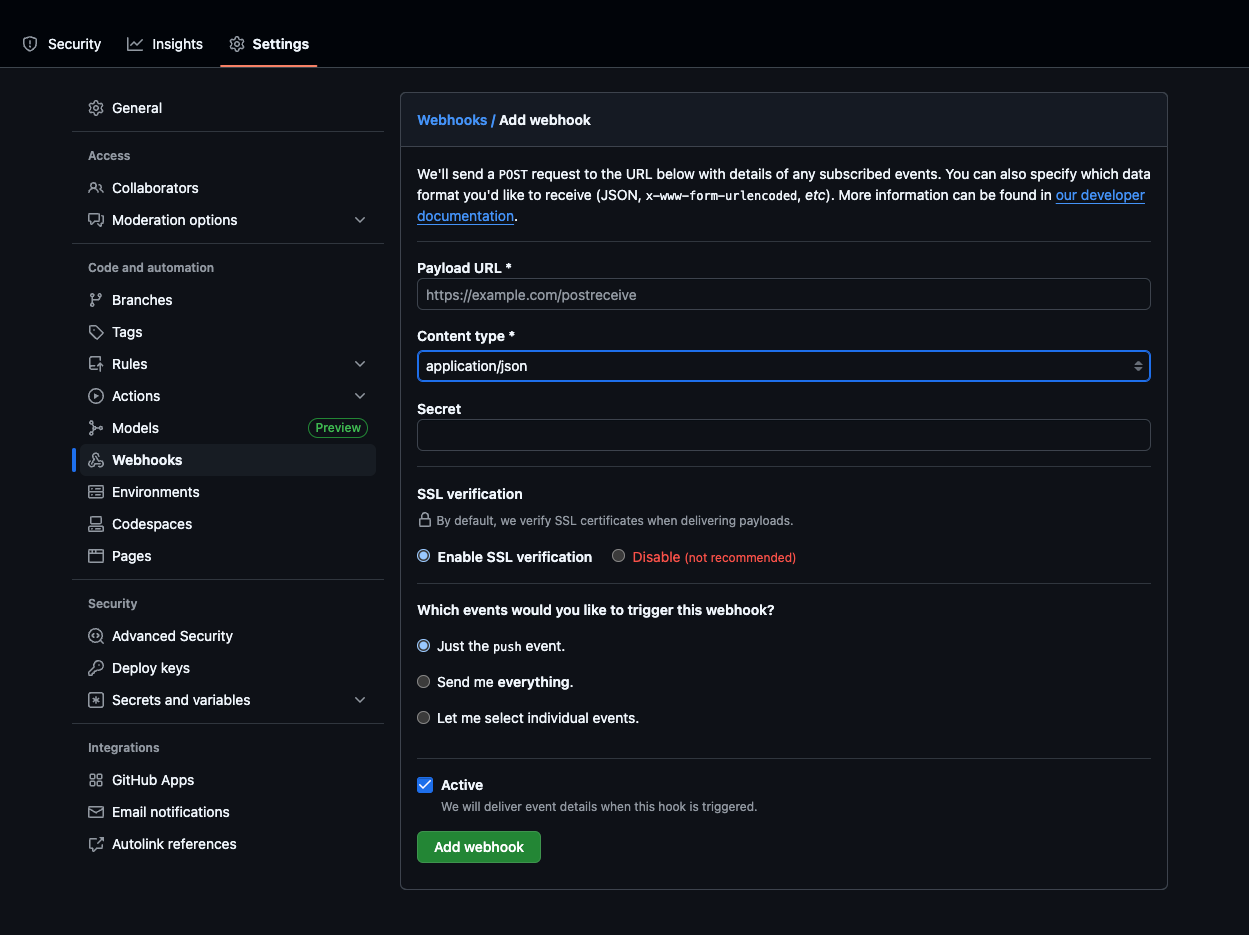Expand the Actions section chevron
This screenshot has width=1249, height=935.
[360, 396]
